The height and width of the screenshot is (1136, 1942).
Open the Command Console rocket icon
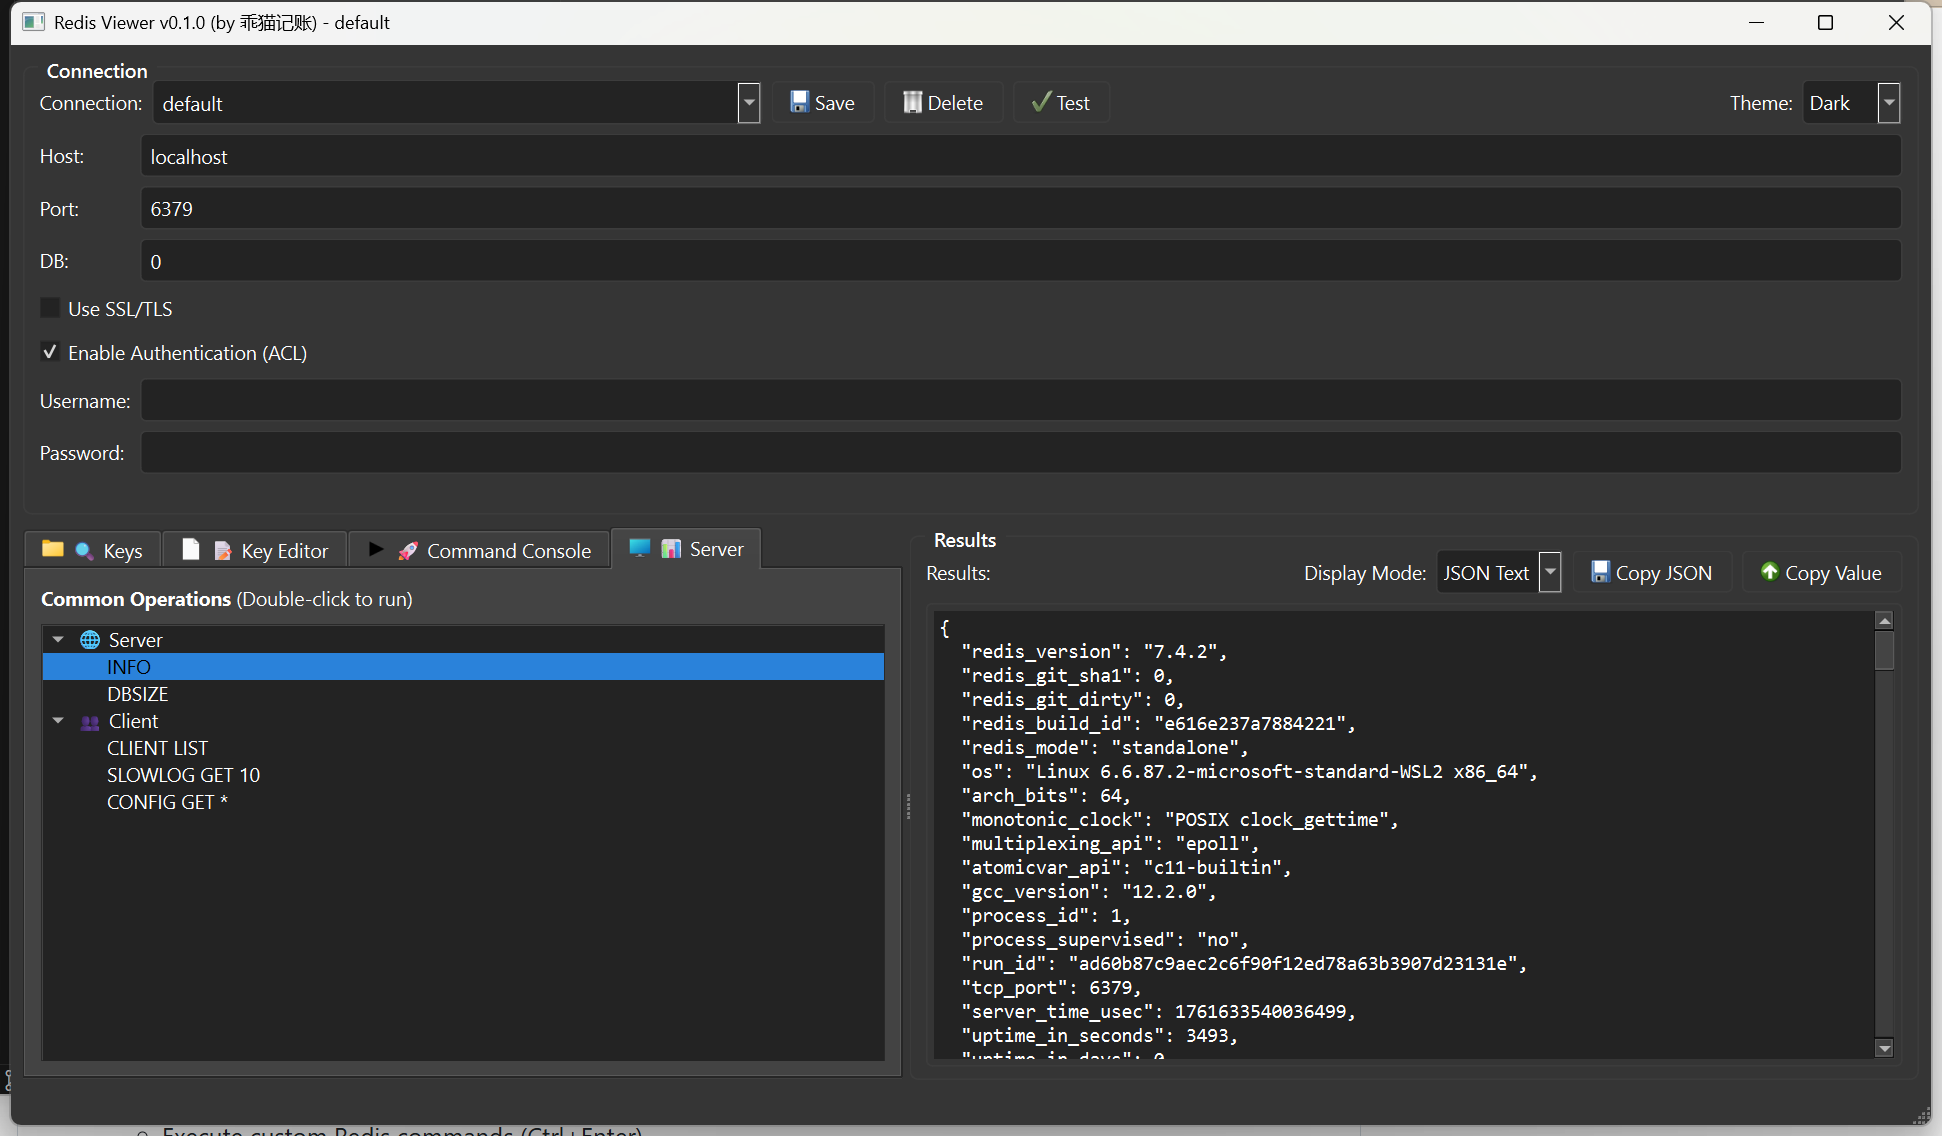click(x=406, y=549)
